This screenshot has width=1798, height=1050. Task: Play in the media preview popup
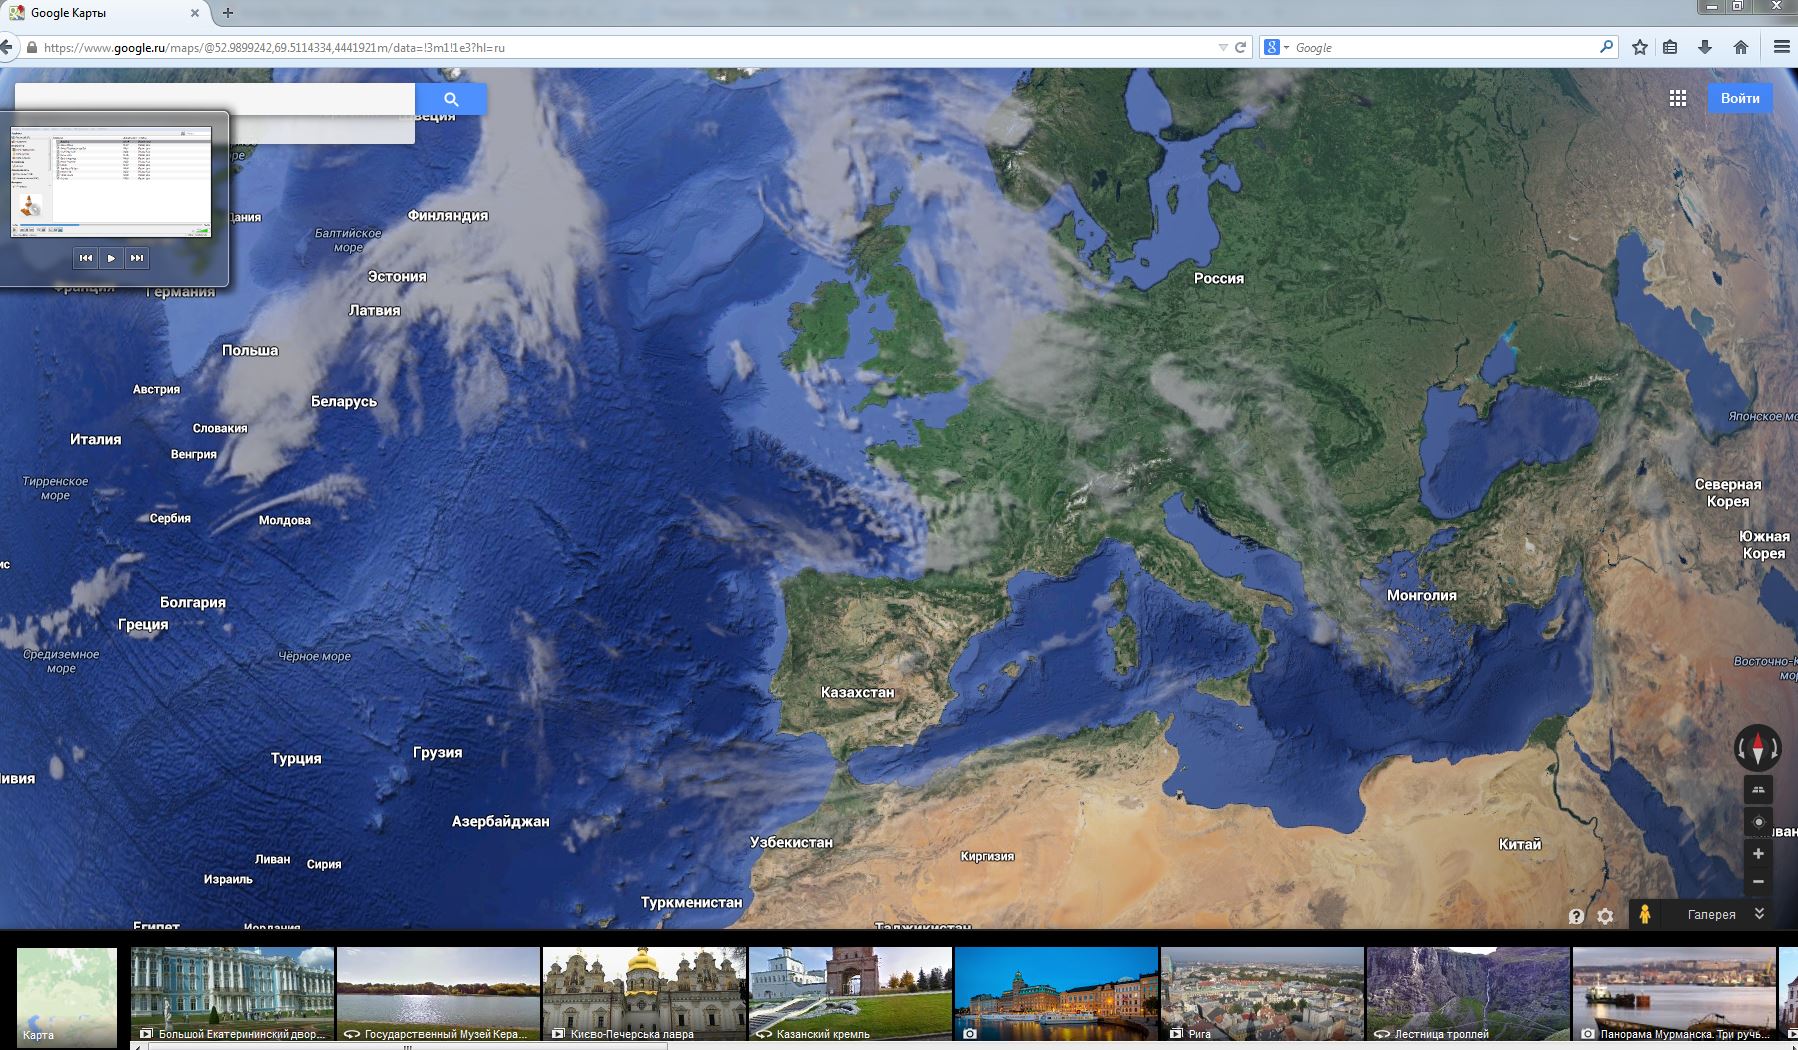point(111,258)
